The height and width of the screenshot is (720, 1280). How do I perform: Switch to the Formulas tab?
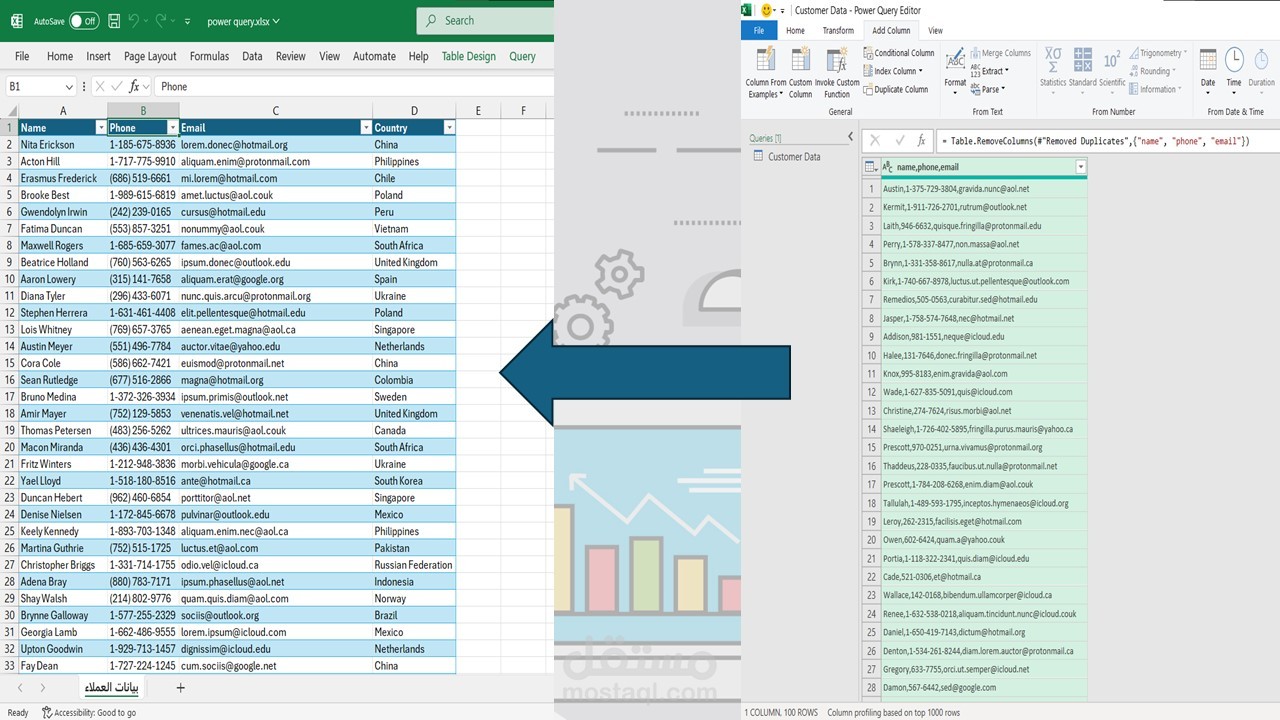[x=209, y=56]
